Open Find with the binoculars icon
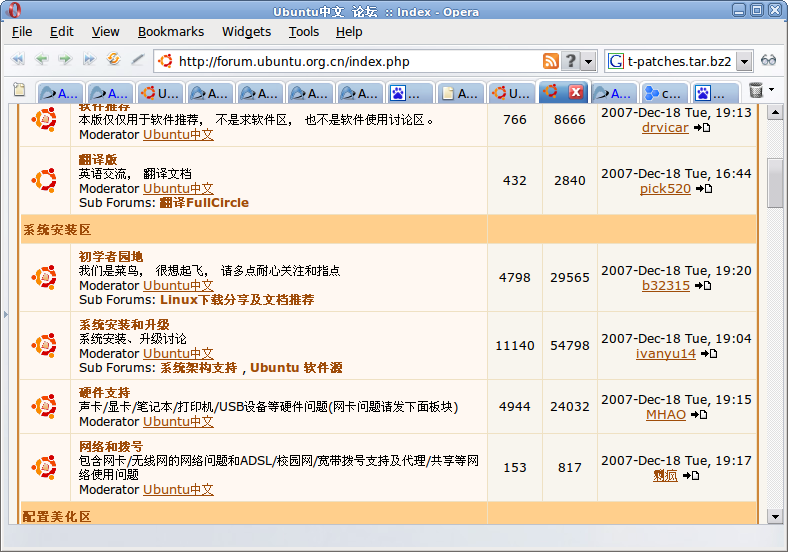788x552 pixels. tap(768, 60)
